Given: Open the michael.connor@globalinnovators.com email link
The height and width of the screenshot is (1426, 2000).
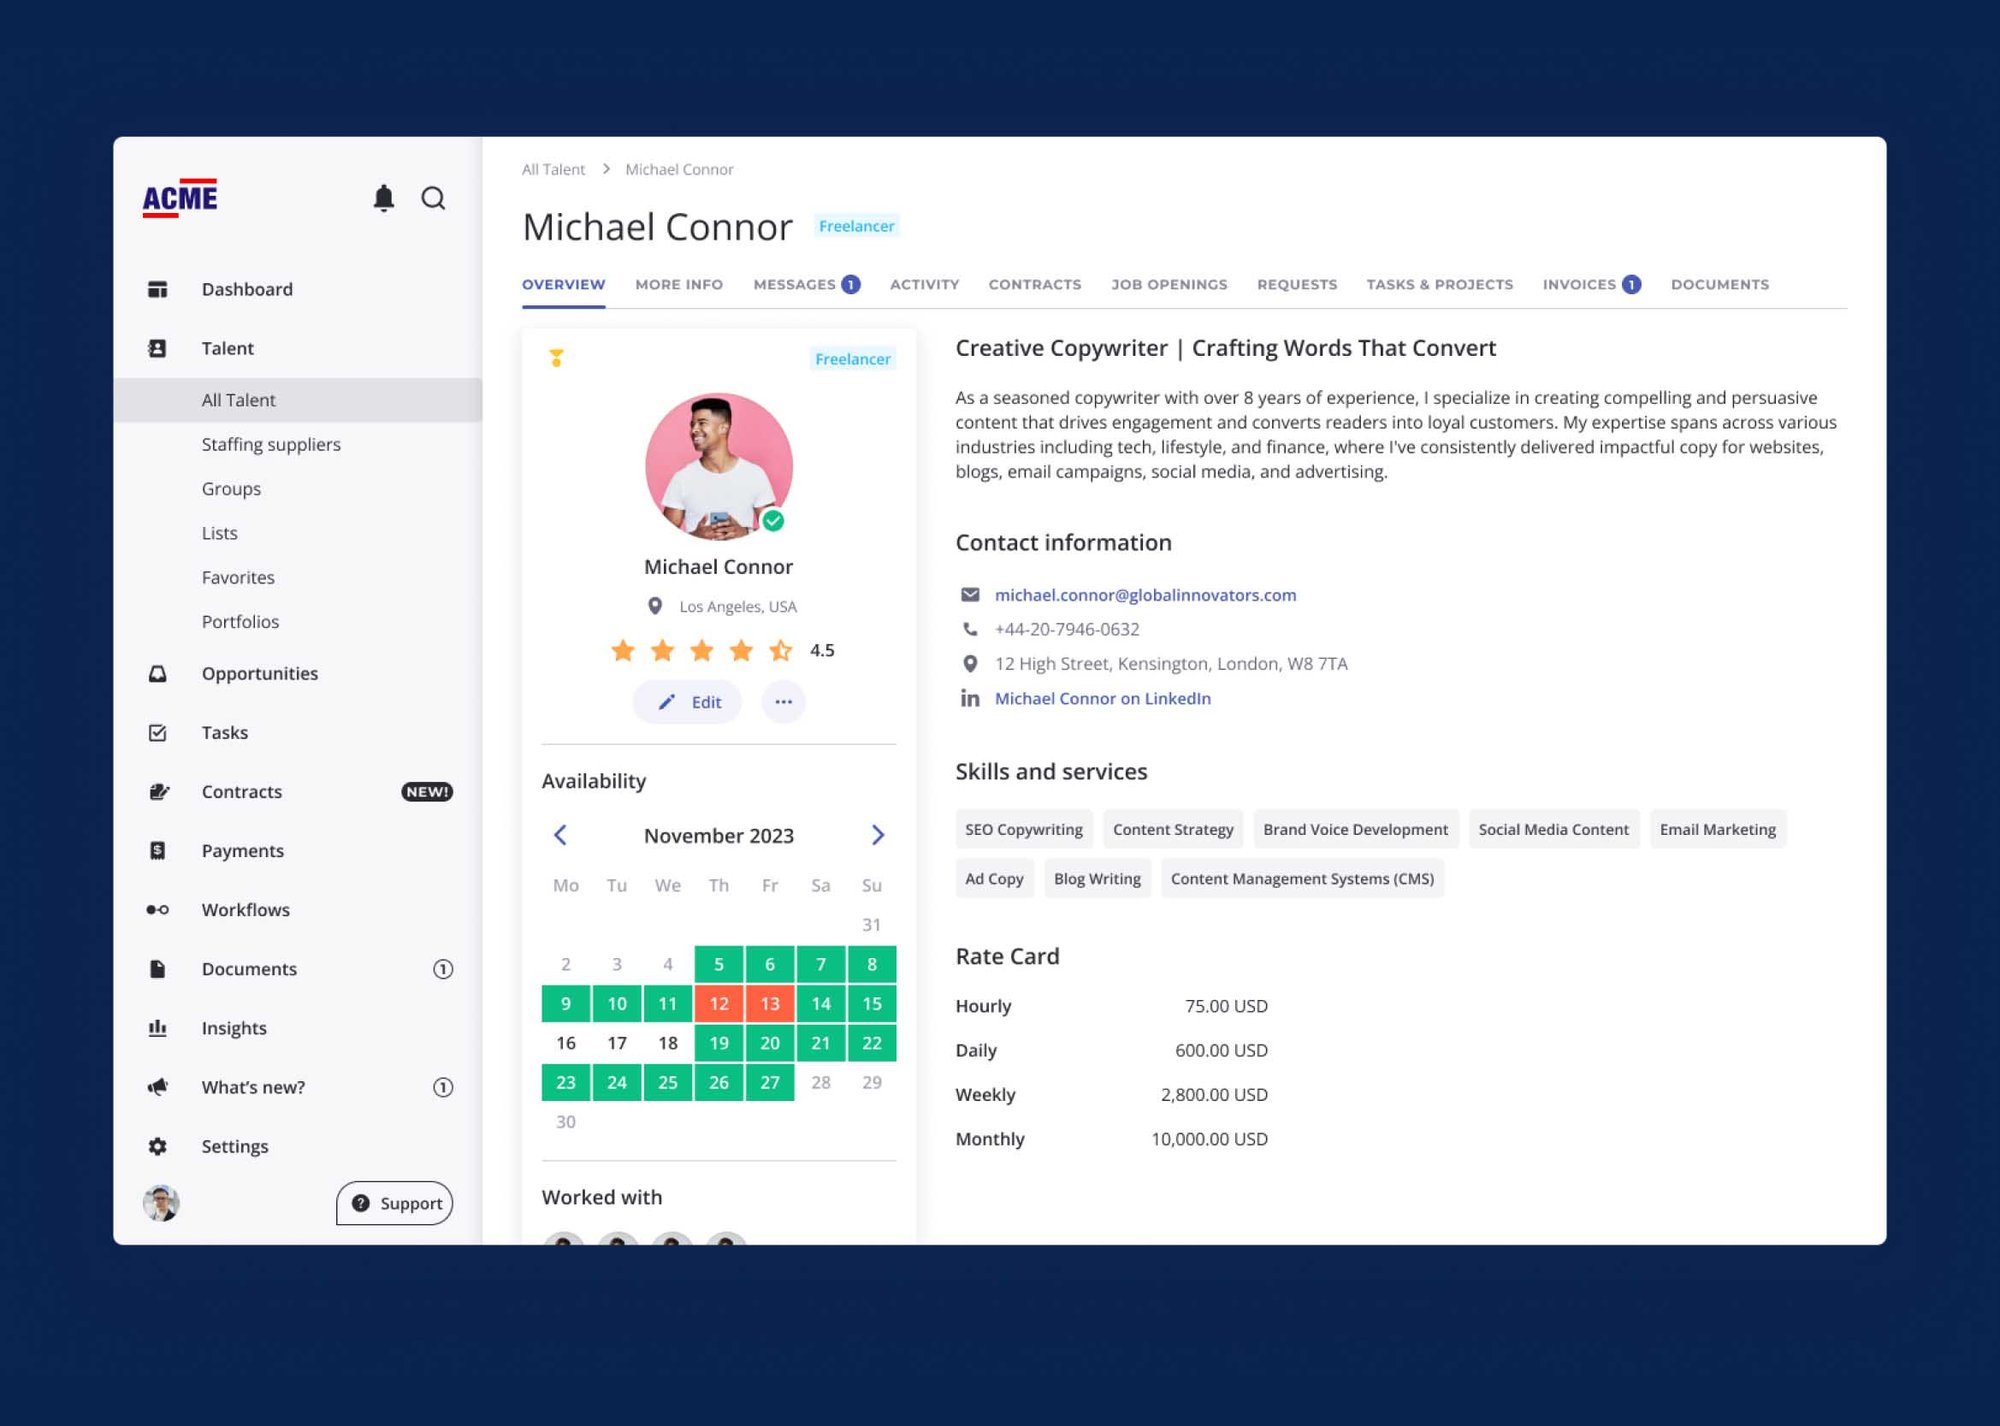Looking at the screenshot, I should 1145,595.
